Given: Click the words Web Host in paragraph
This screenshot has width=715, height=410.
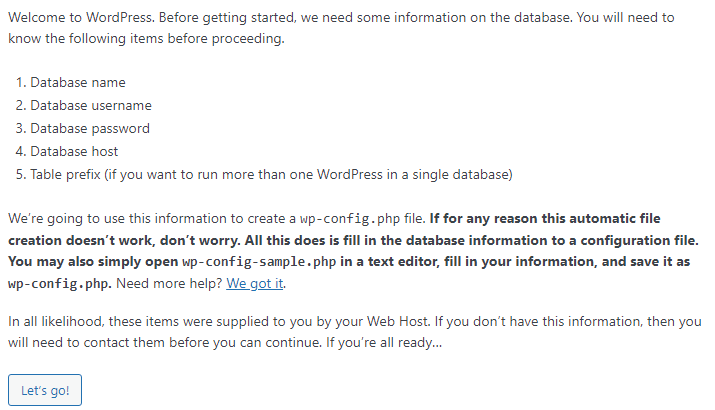Looking at the screenshot, I should (x=397, y=322).
